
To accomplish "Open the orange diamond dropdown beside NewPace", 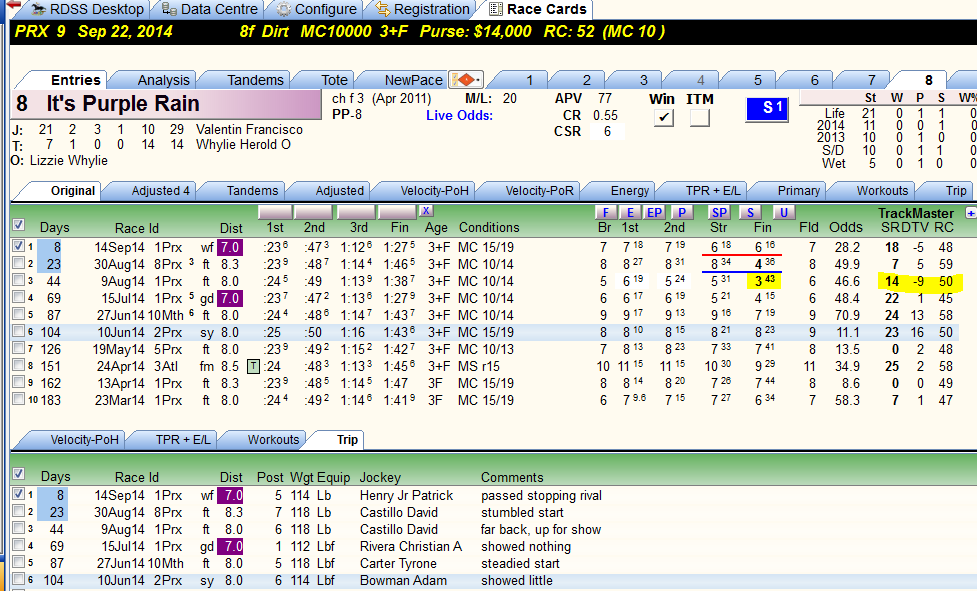I will coord(466,80).
